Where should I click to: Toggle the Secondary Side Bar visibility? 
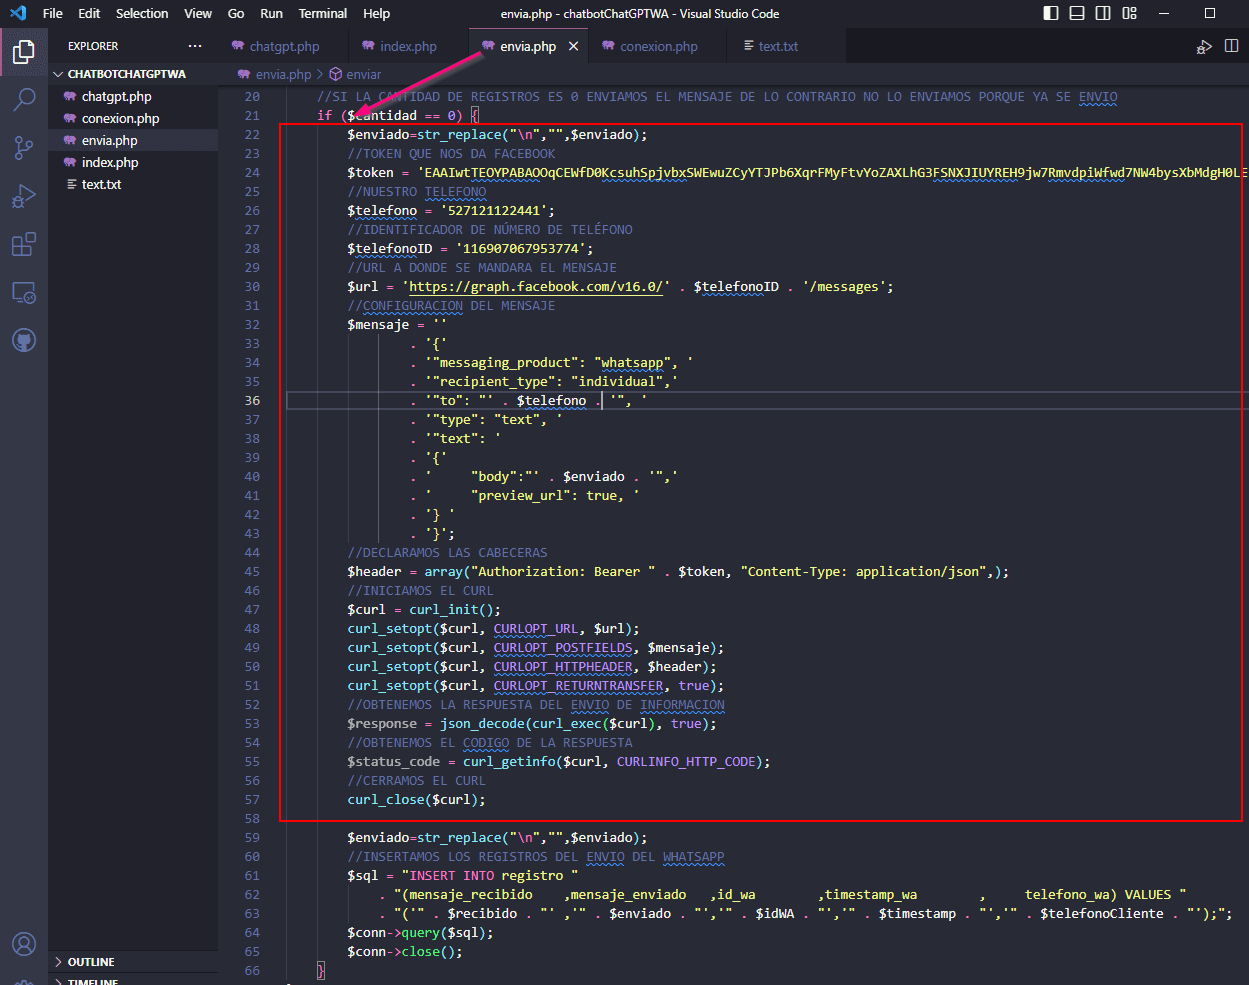pos(1101,13)
